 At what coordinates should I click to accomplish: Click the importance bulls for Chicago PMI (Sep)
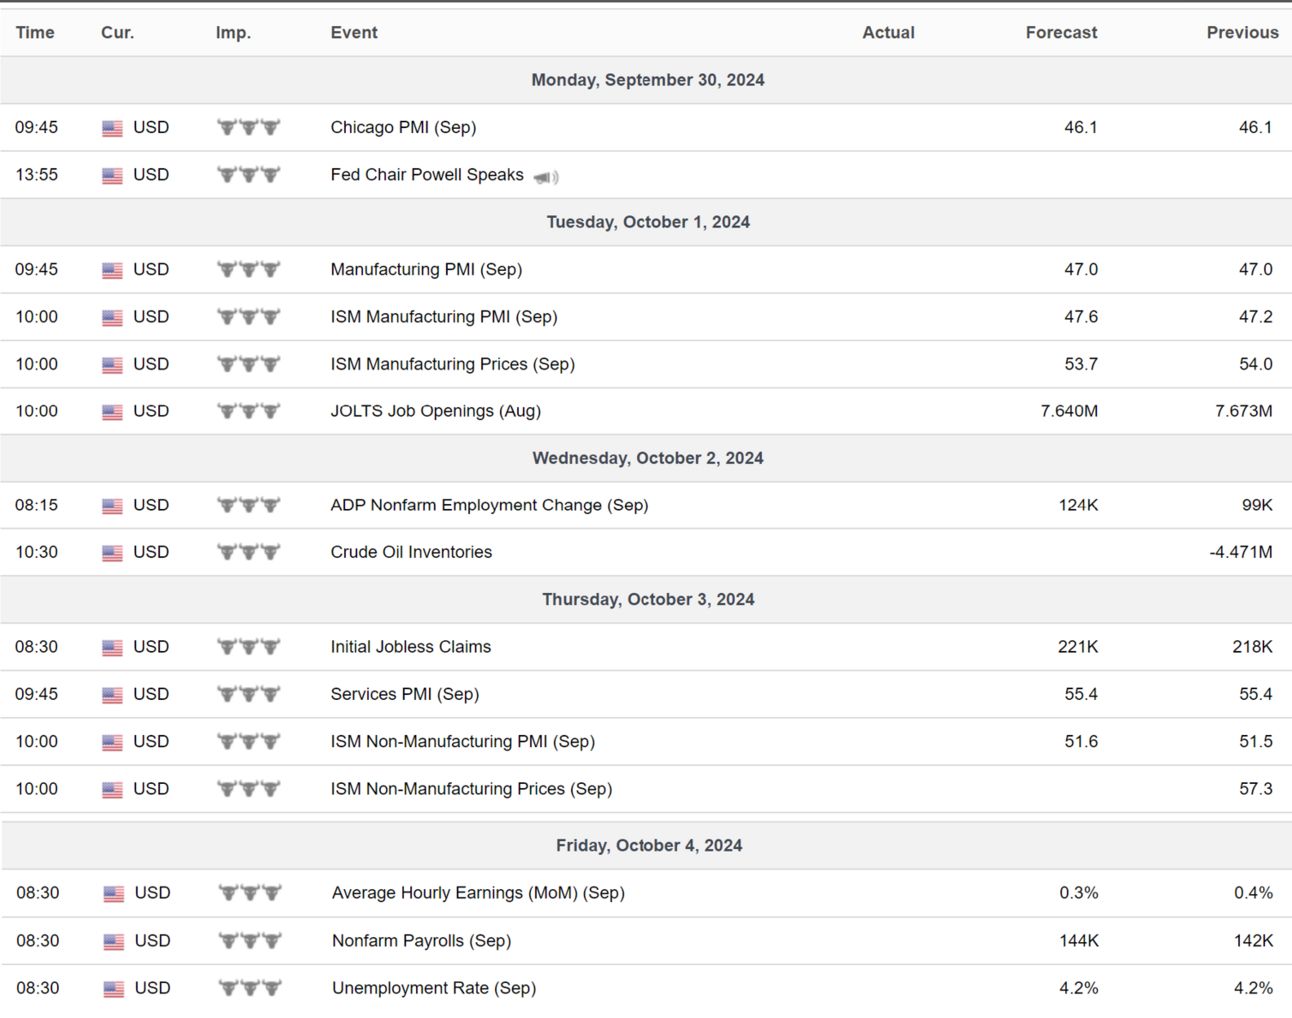tap(249, 127)
